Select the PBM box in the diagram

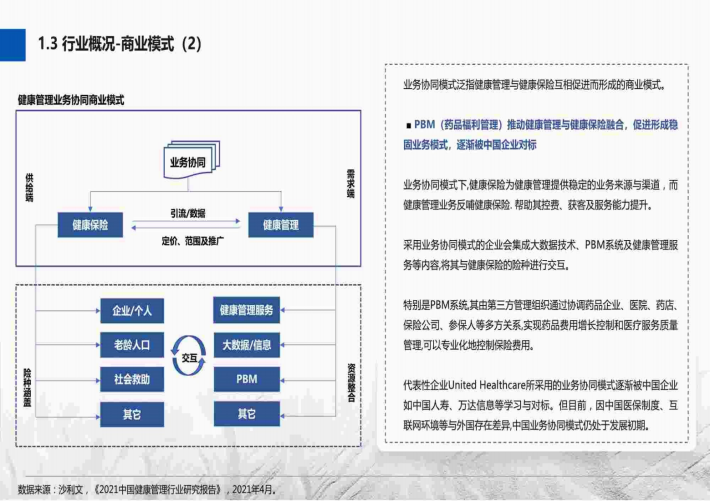point(247,379)
